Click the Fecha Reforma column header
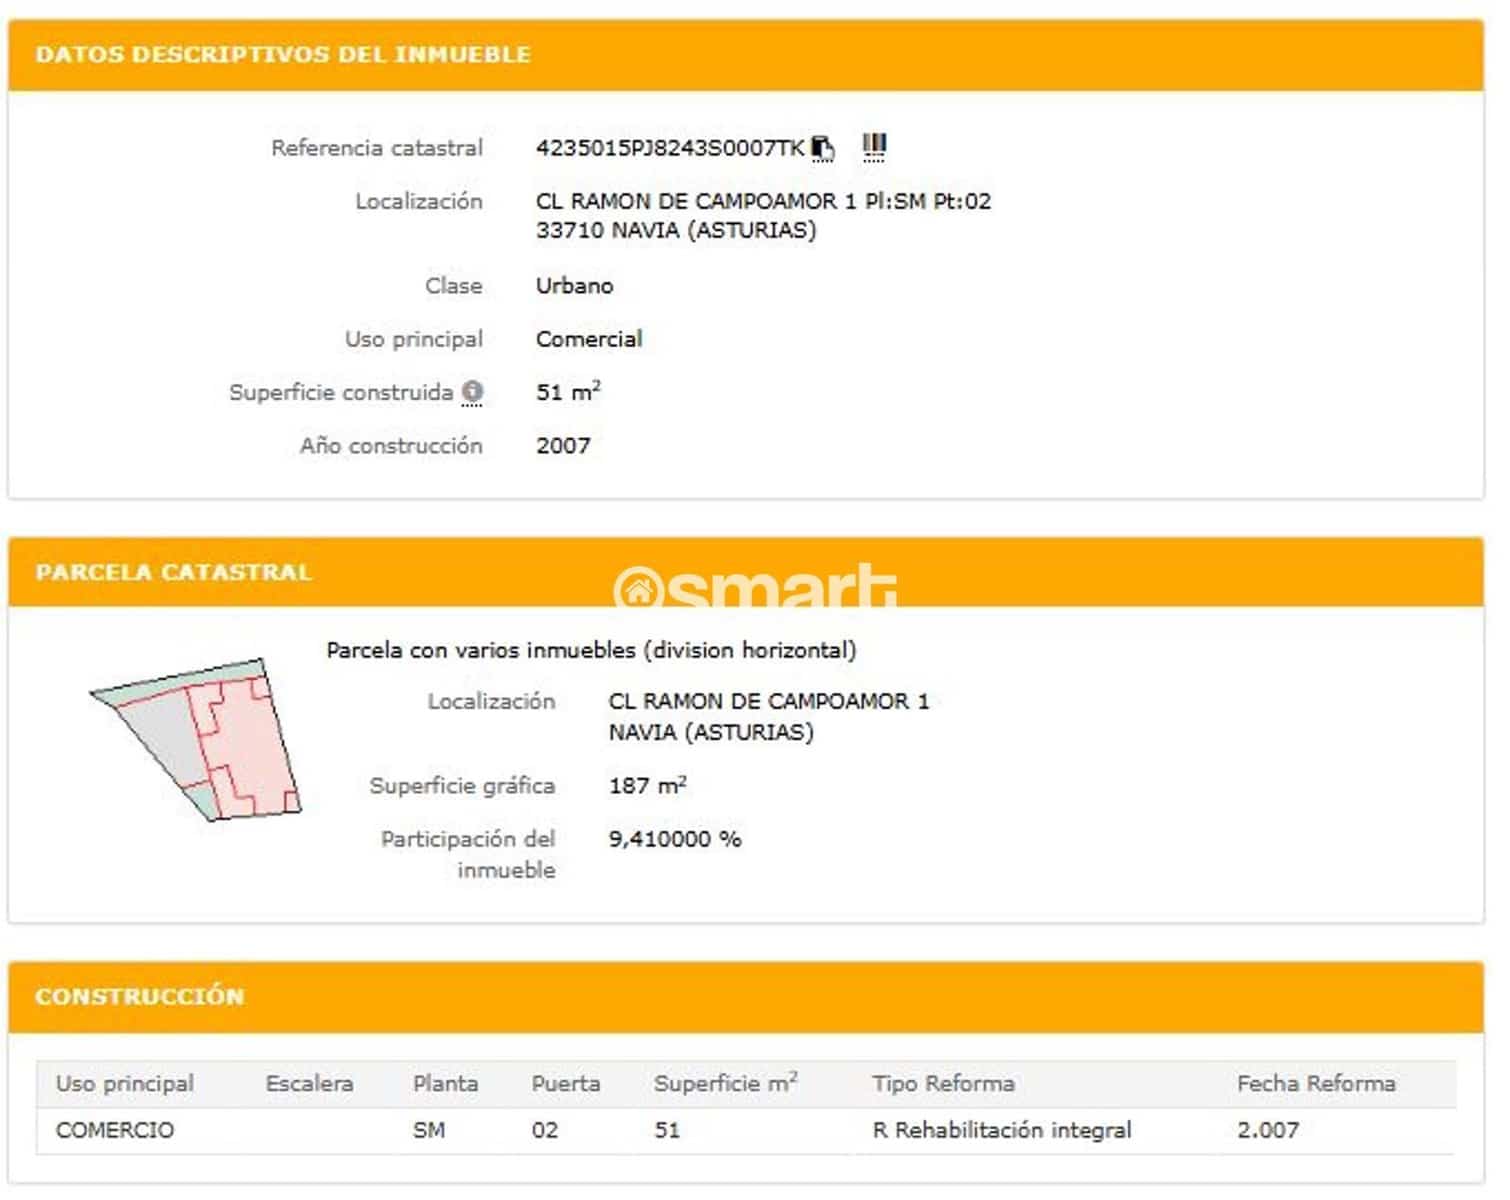1510x1200 pixels. point(1317,1083)
